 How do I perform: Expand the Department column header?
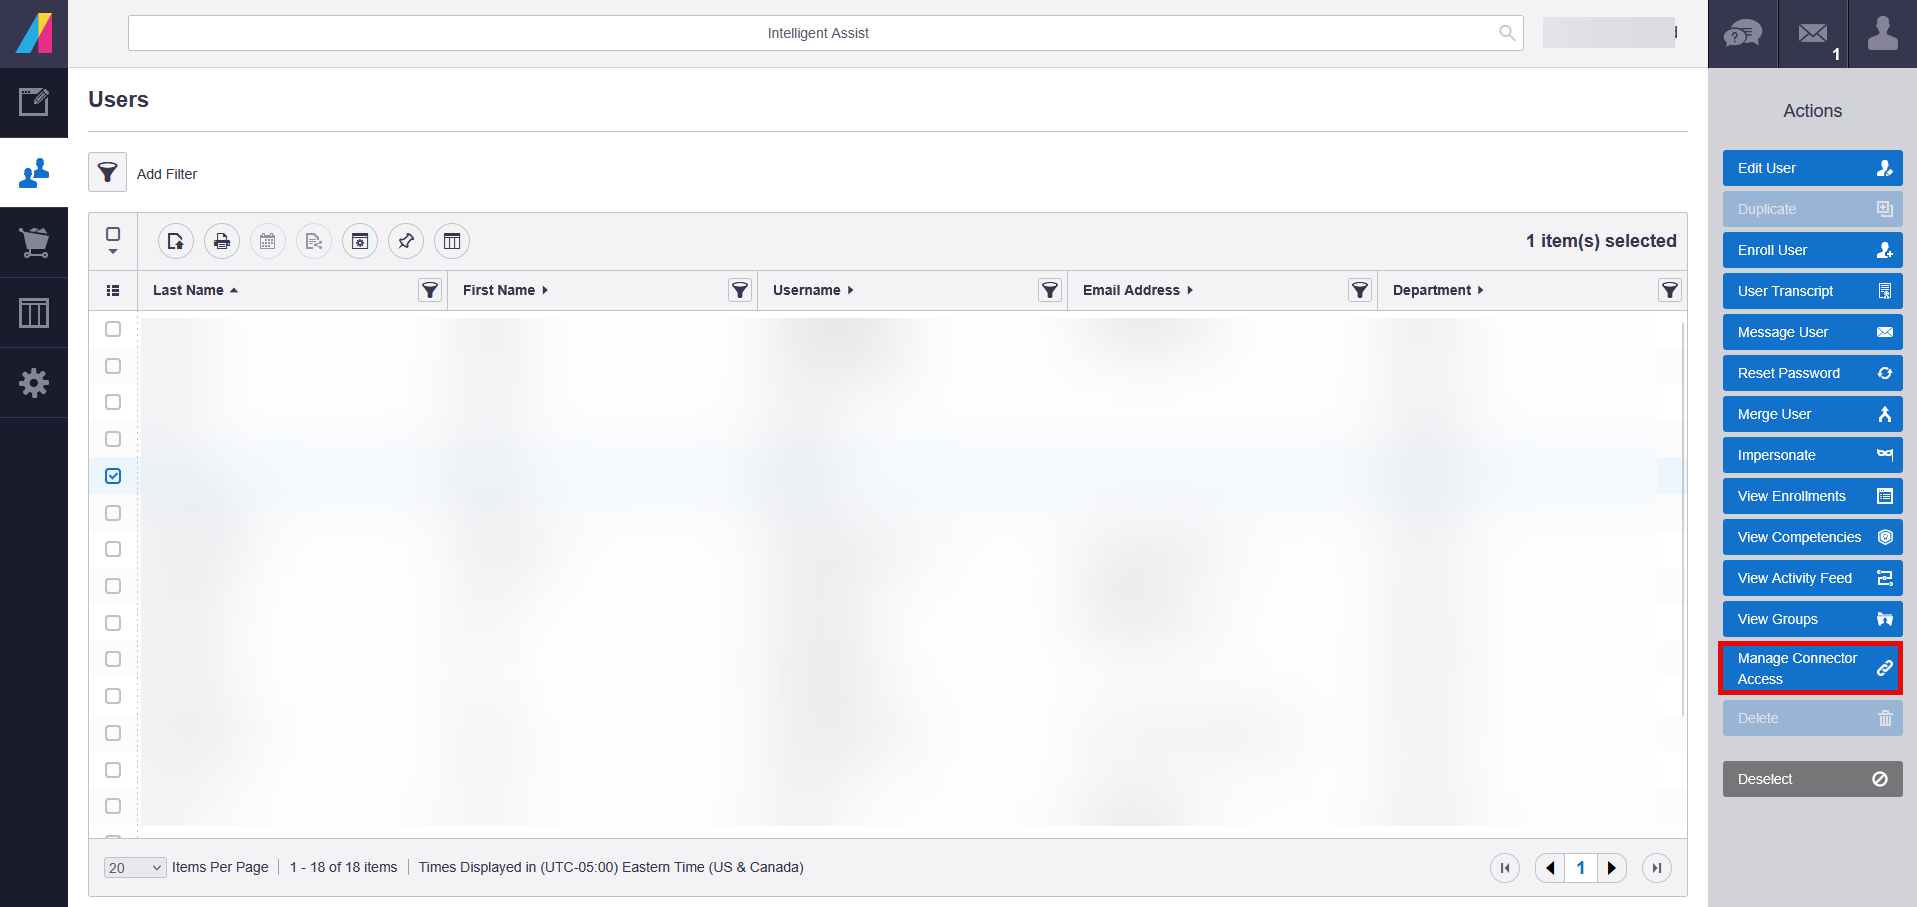(1438, 290)
